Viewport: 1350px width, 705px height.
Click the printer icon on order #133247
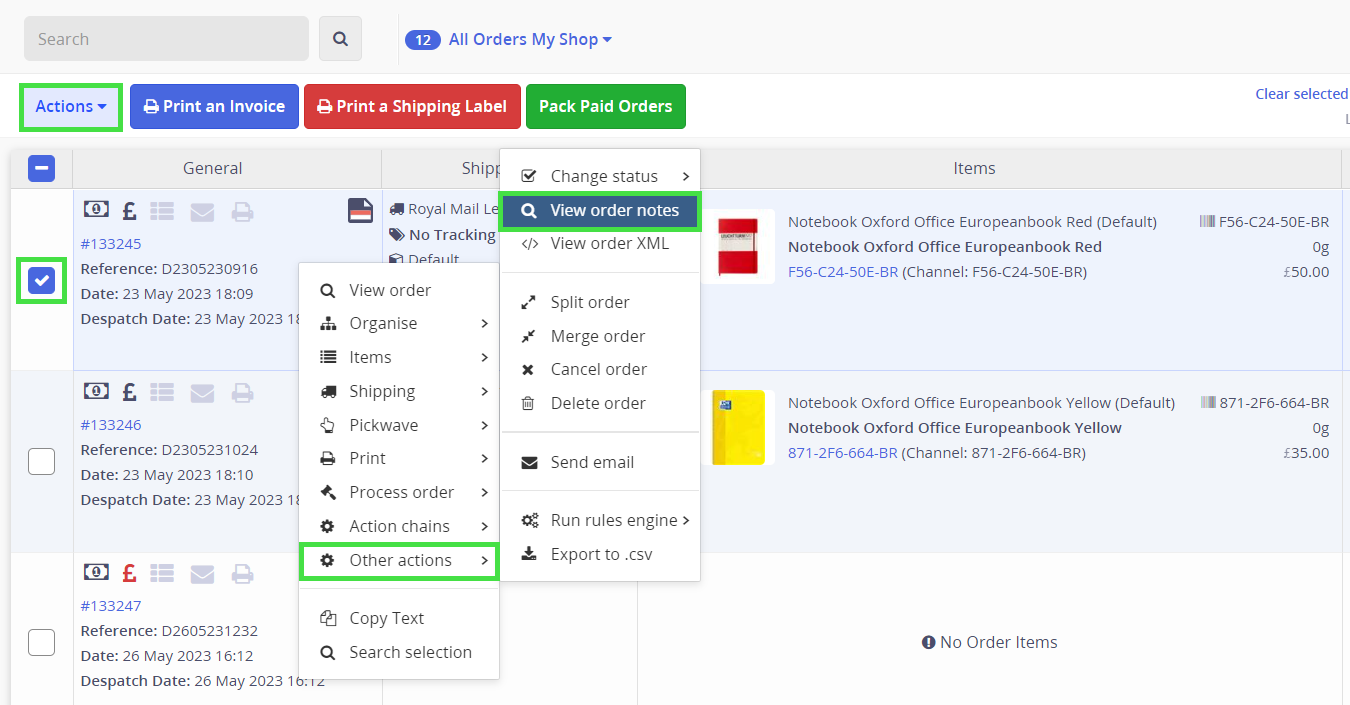coord(242,573)
